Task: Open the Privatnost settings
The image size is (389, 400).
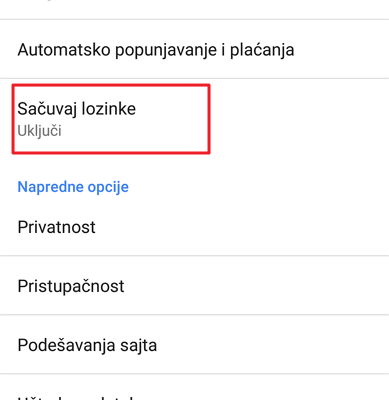Action: pyautogui.click(x=194, y=227)
